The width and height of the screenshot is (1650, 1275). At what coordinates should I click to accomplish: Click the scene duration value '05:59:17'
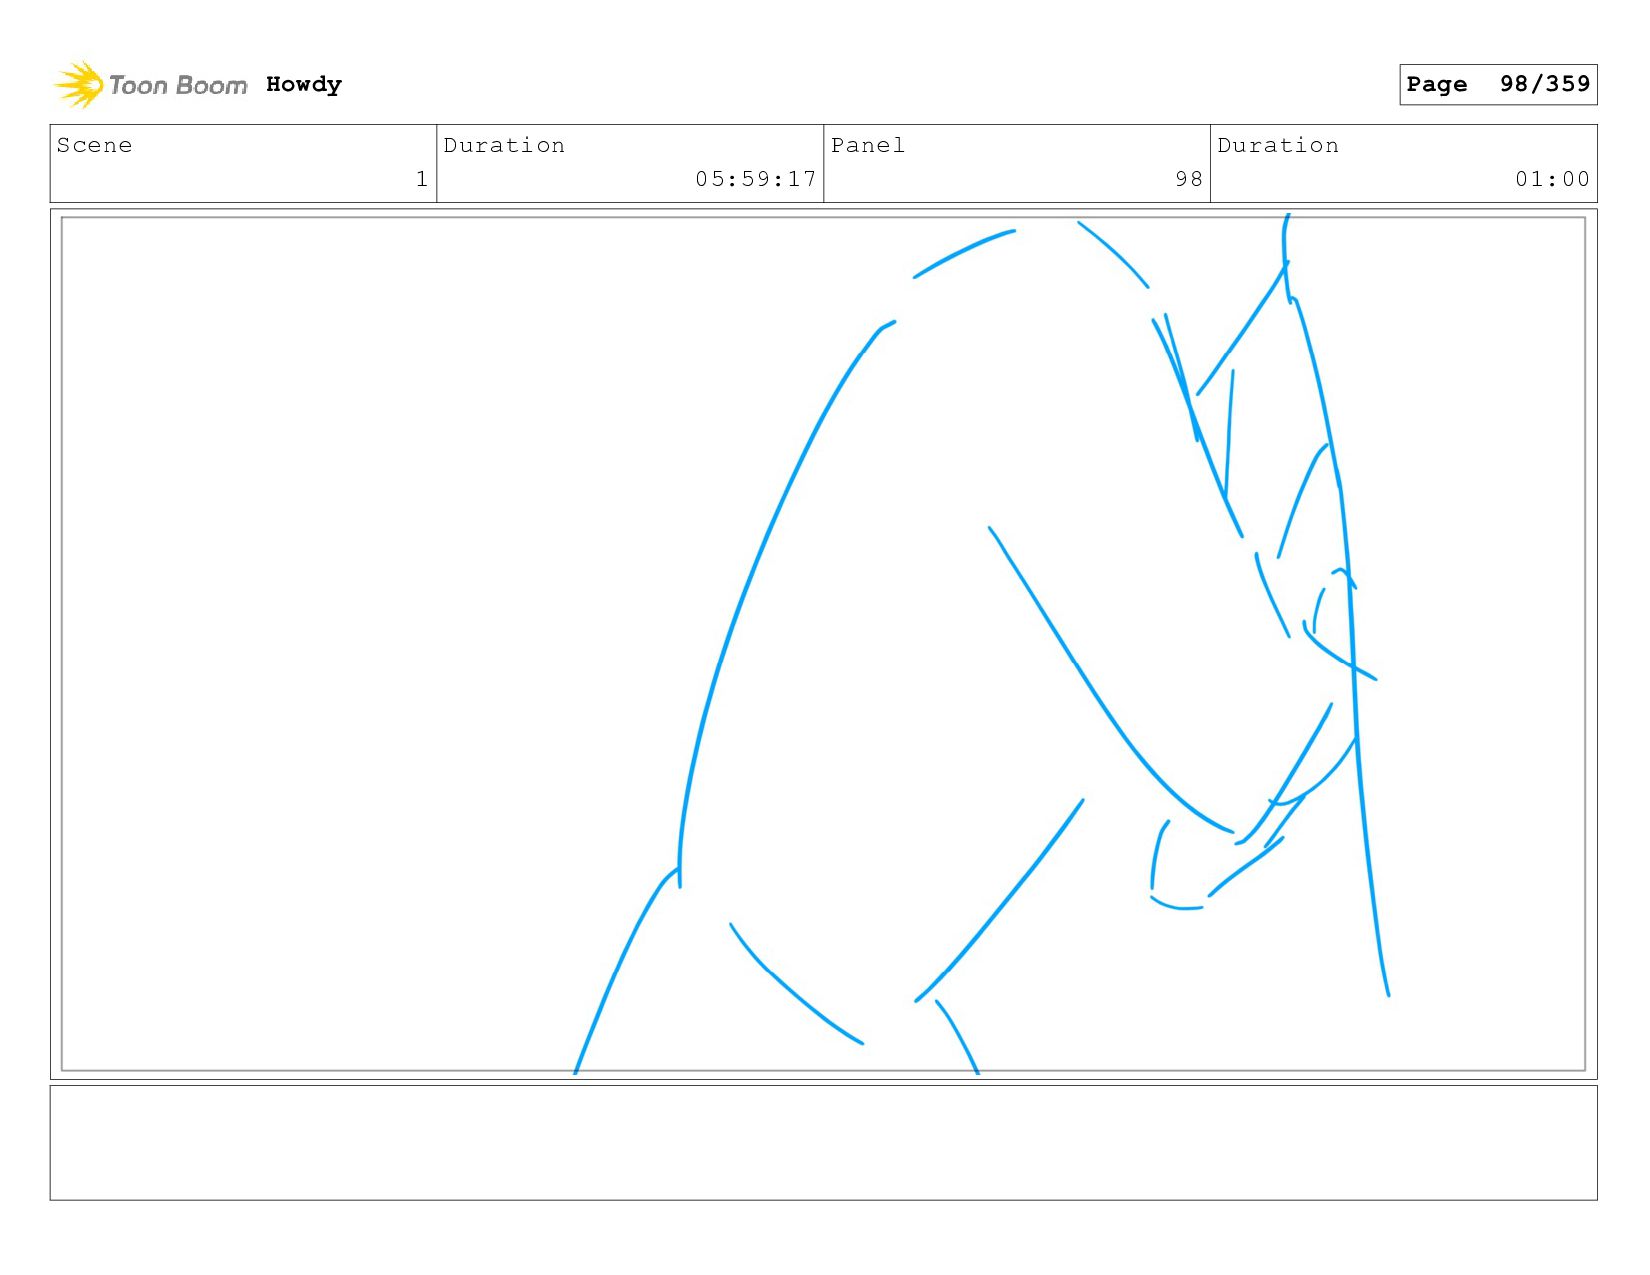(756, 179)
